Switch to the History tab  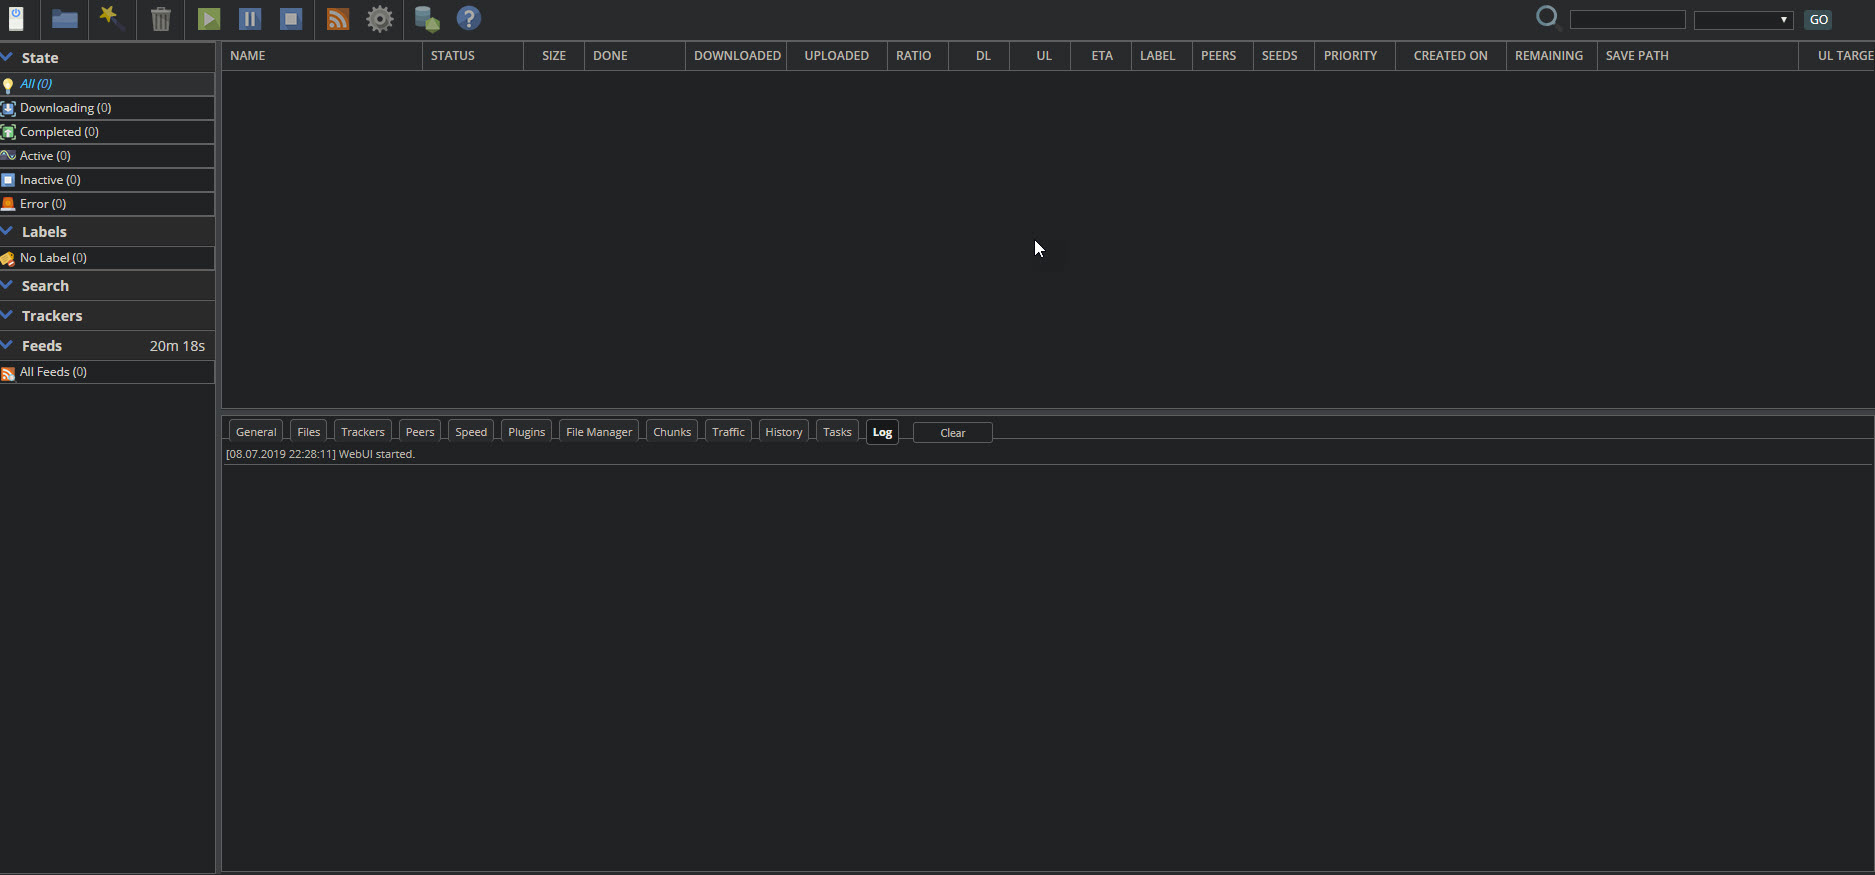point(784,432)
